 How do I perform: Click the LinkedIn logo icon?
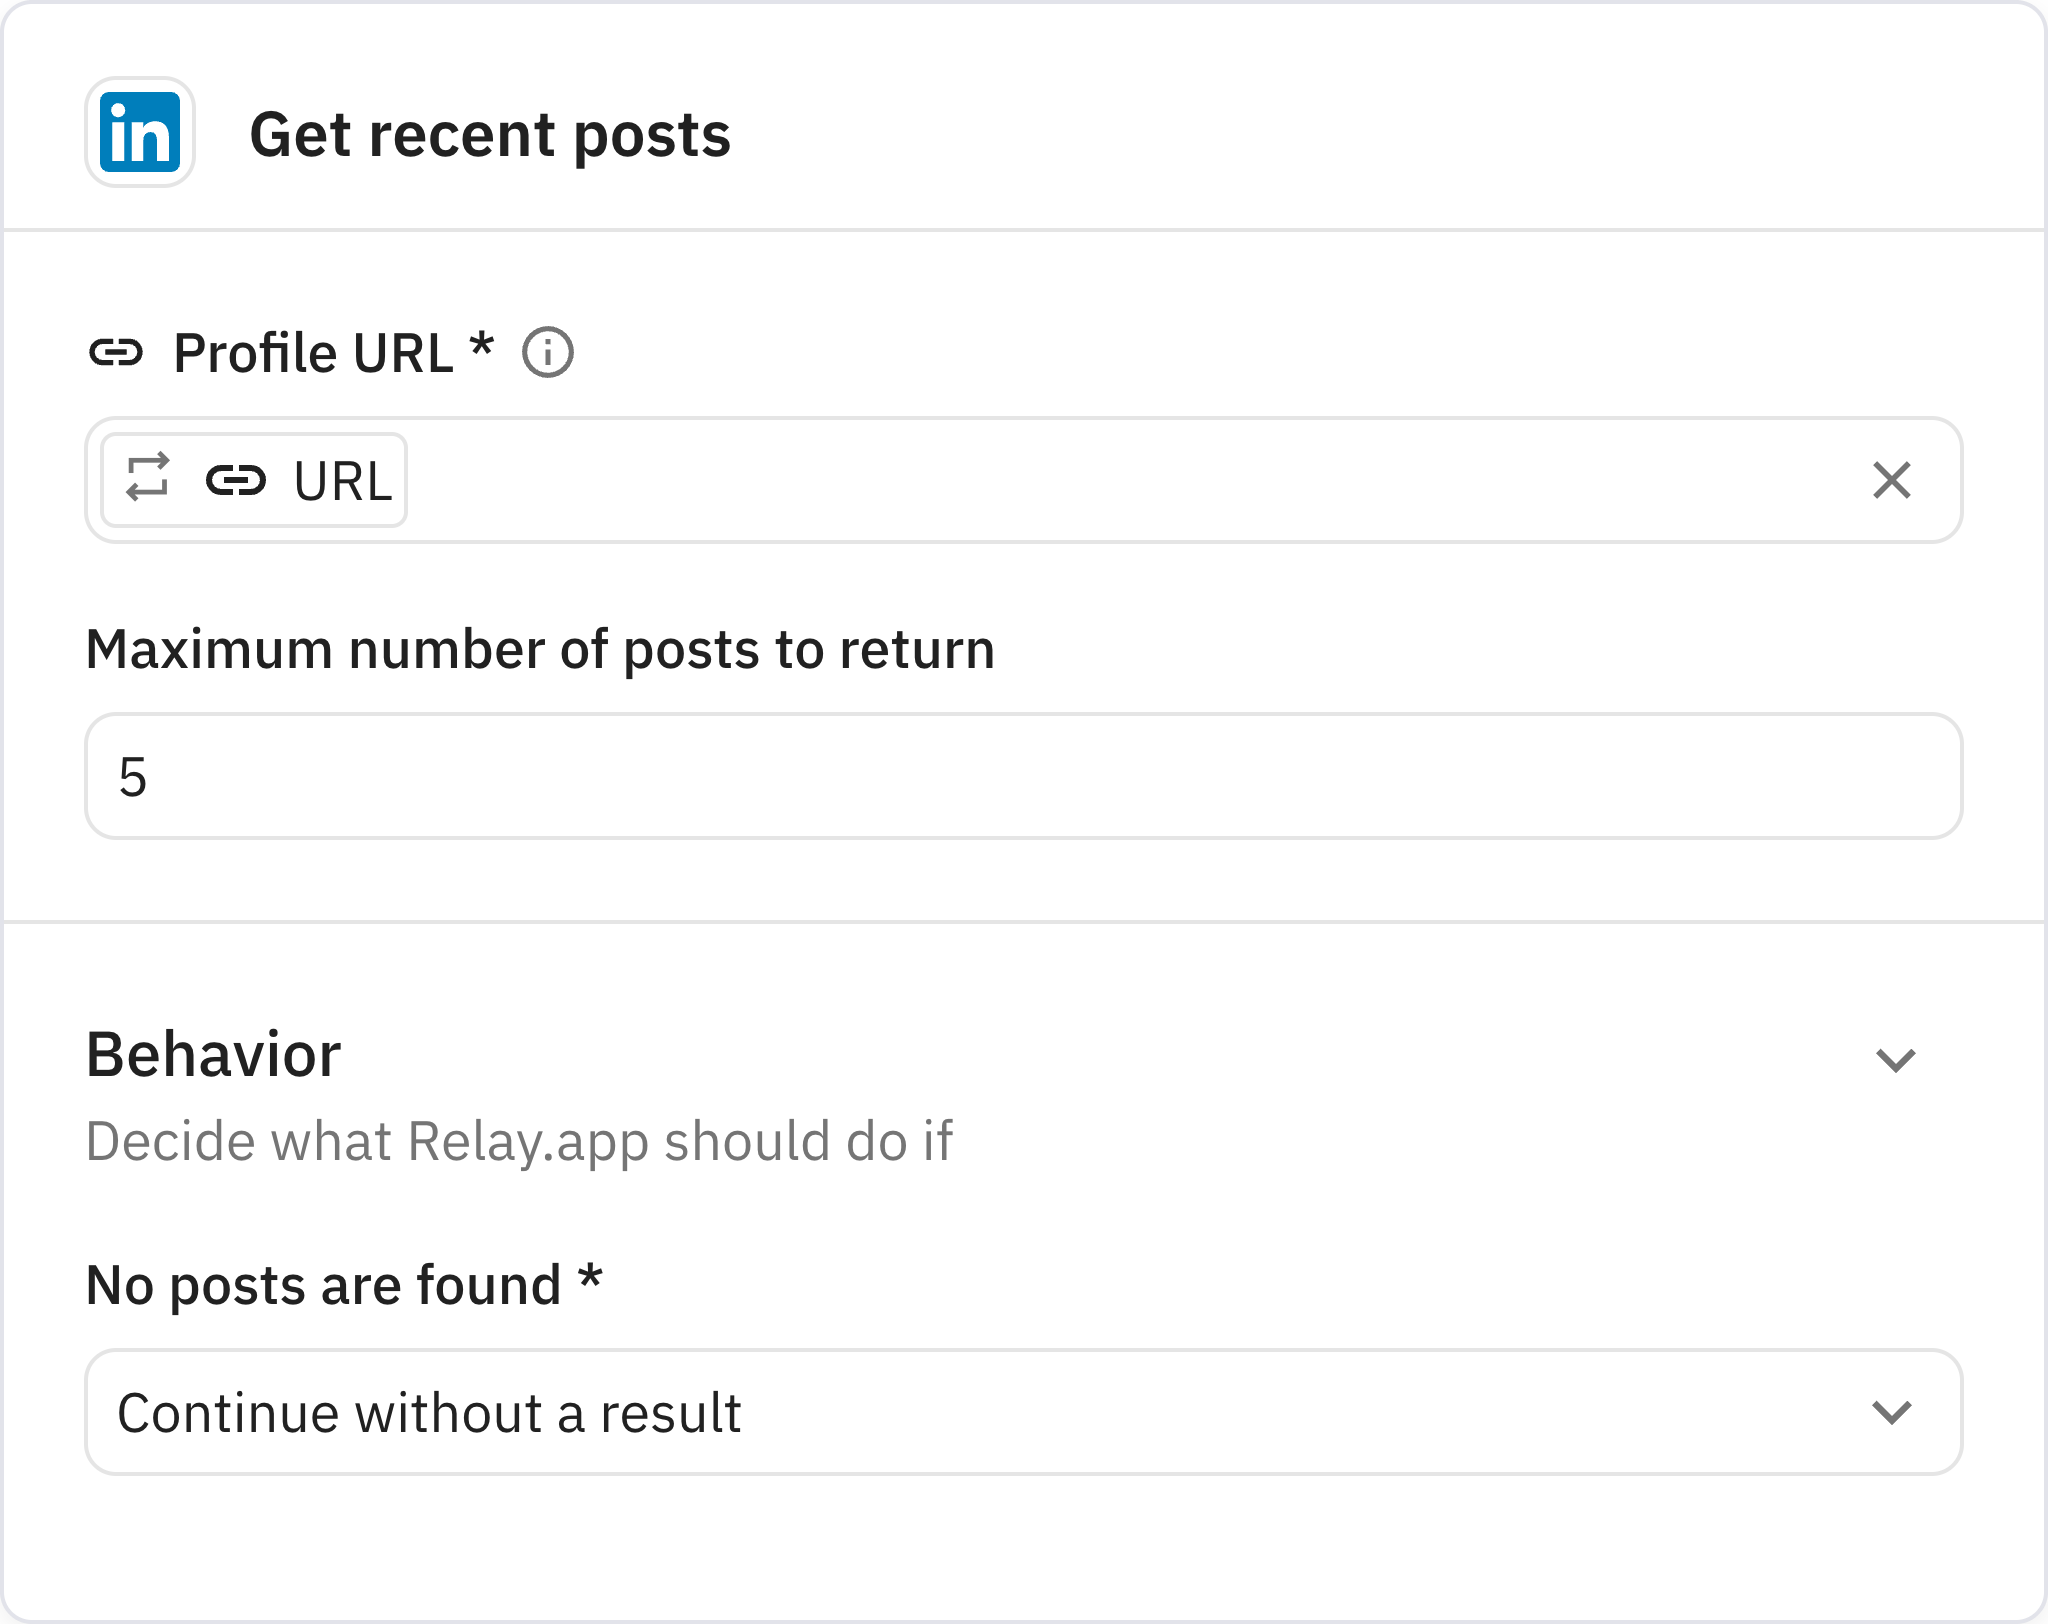tap(140, 133)
